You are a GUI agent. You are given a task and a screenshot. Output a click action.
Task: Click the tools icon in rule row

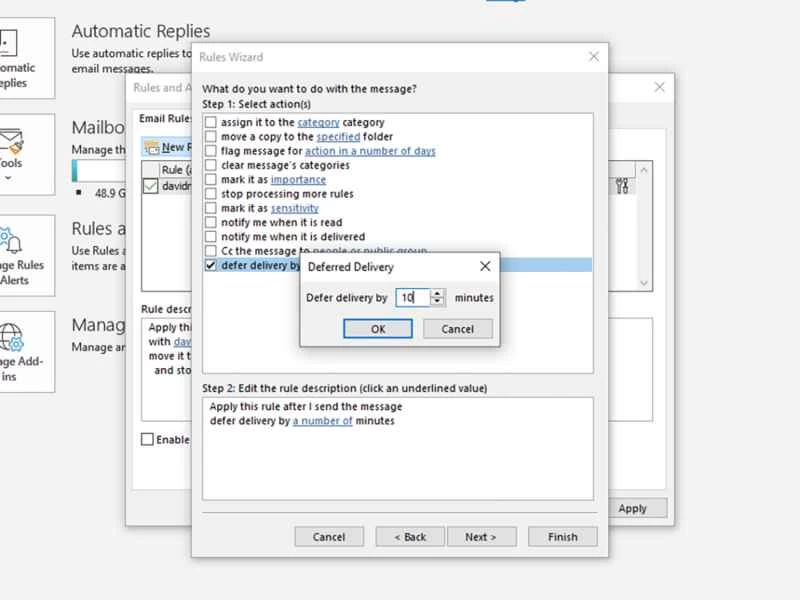[621, 185]
